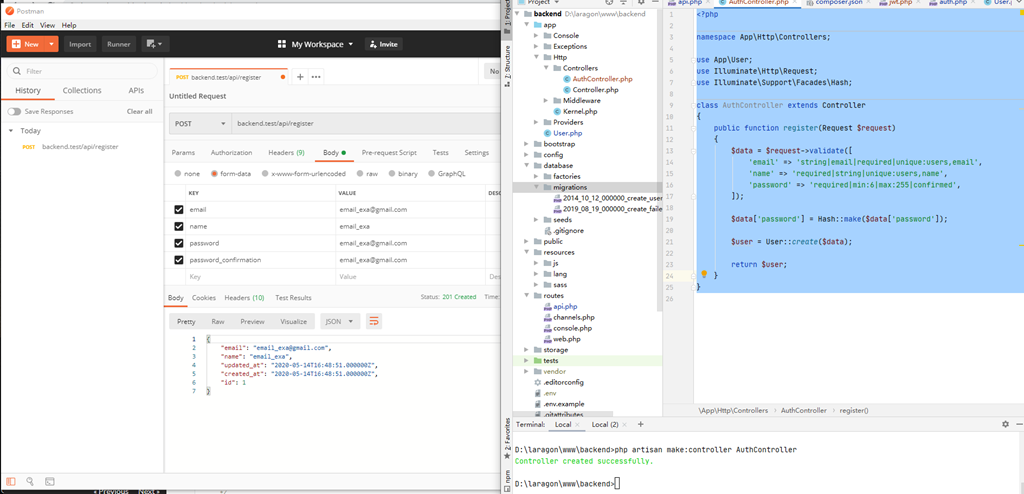Open the tab options ellipsis in Postman
The image size is (1024, 494).
[x=316, y=77]
